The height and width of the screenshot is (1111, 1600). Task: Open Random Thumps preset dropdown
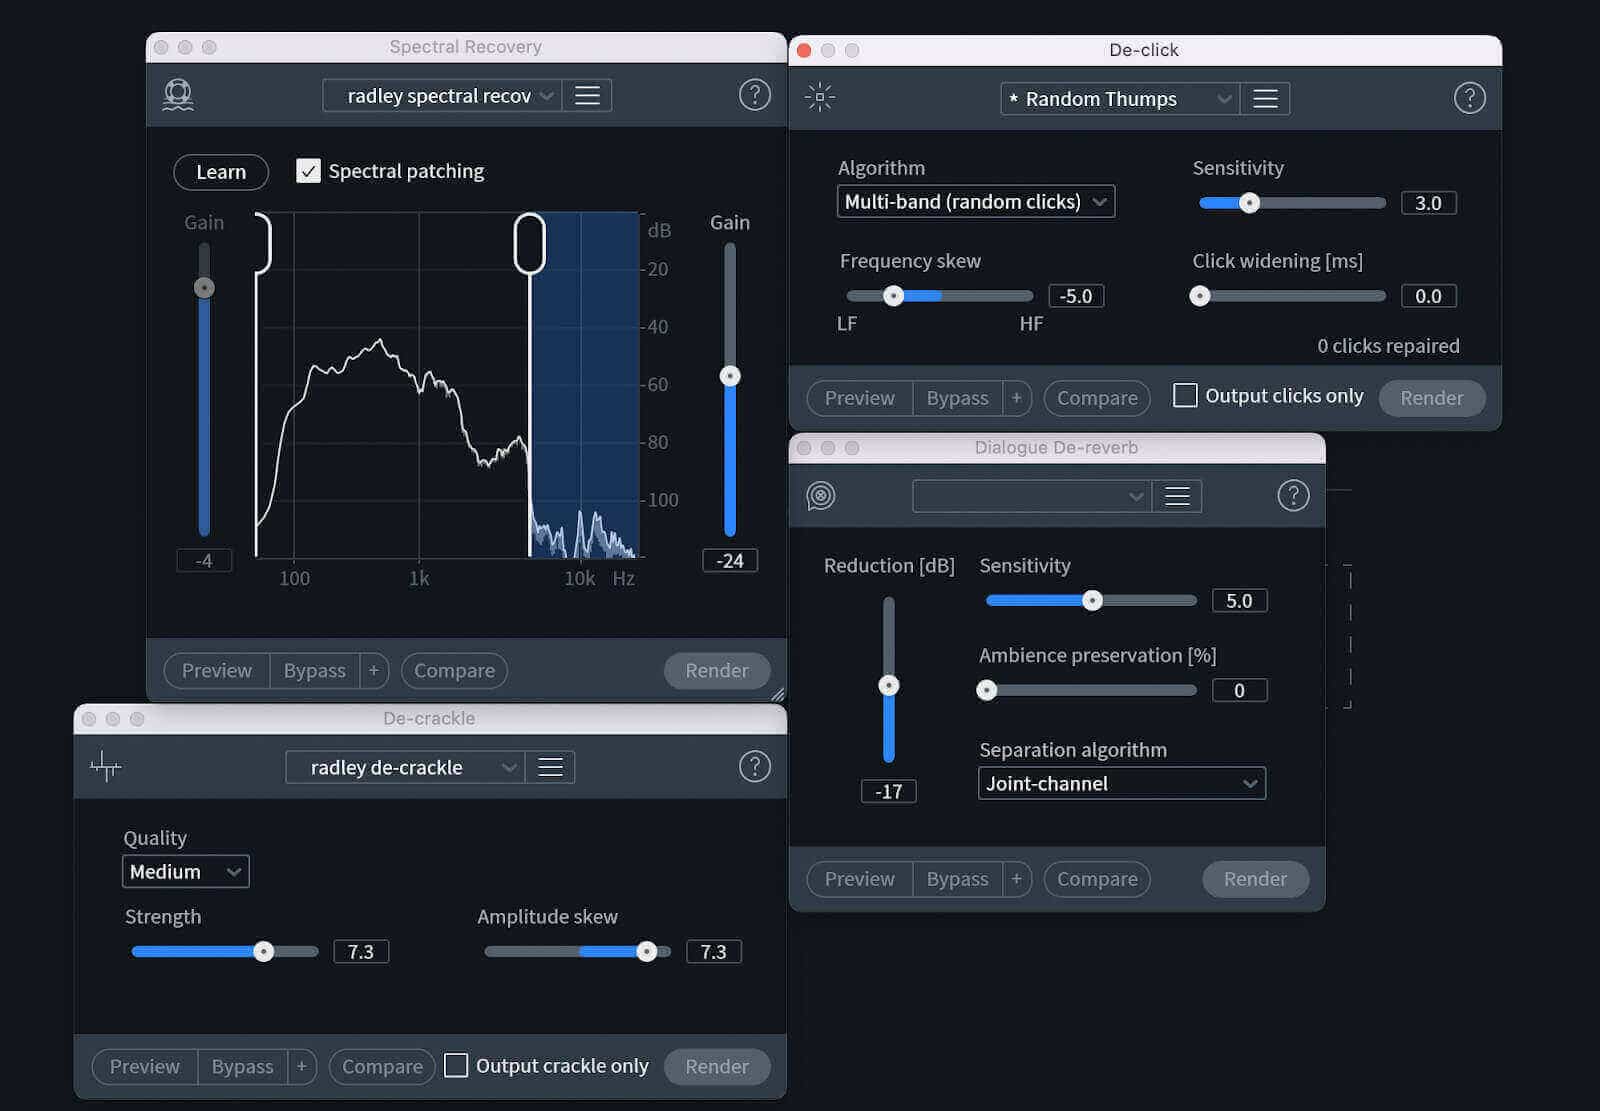click(x=1120, y=98)
